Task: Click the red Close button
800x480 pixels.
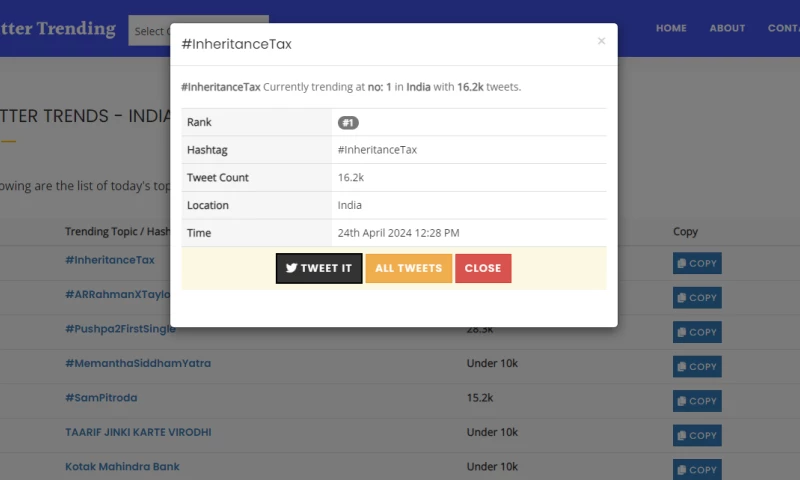Action: point(483,268)
